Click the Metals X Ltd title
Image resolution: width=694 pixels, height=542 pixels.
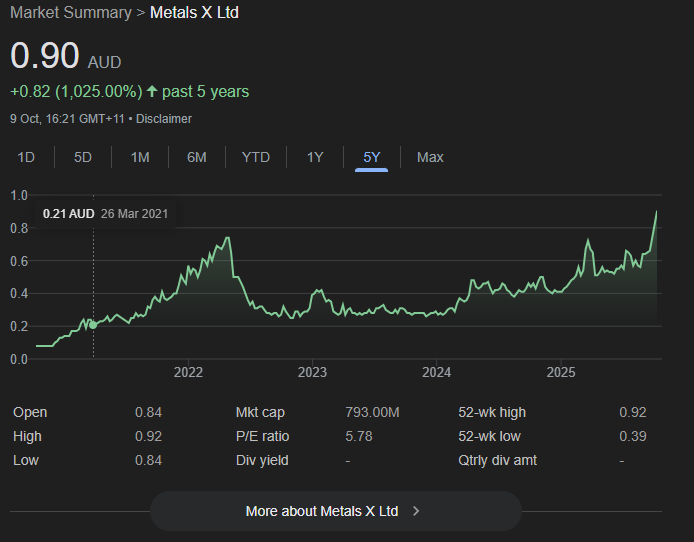[194, 12]
